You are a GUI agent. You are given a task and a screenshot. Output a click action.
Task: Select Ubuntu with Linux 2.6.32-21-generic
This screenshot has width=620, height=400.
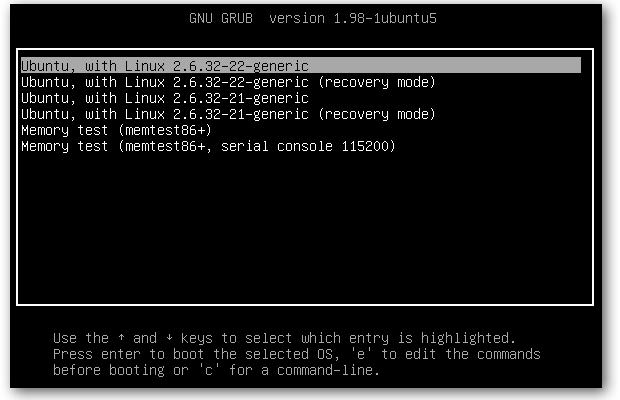165,98
